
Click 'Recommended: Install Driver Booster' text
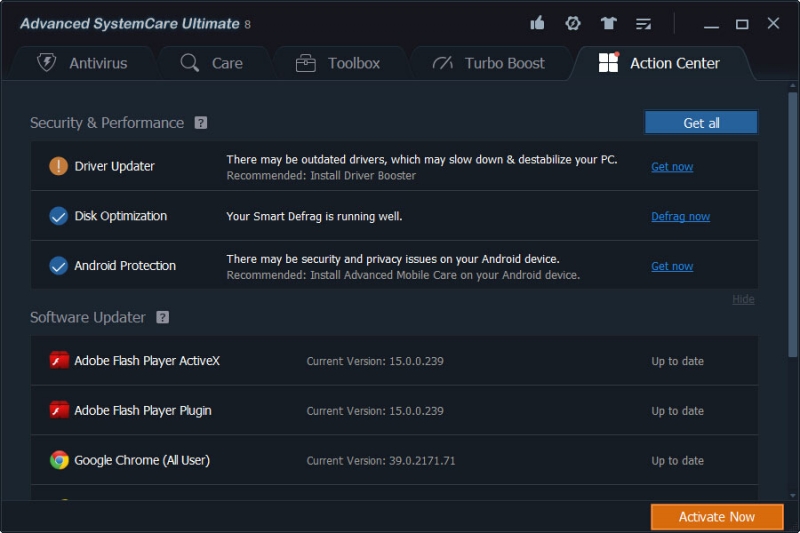click(x=321, y=175)
